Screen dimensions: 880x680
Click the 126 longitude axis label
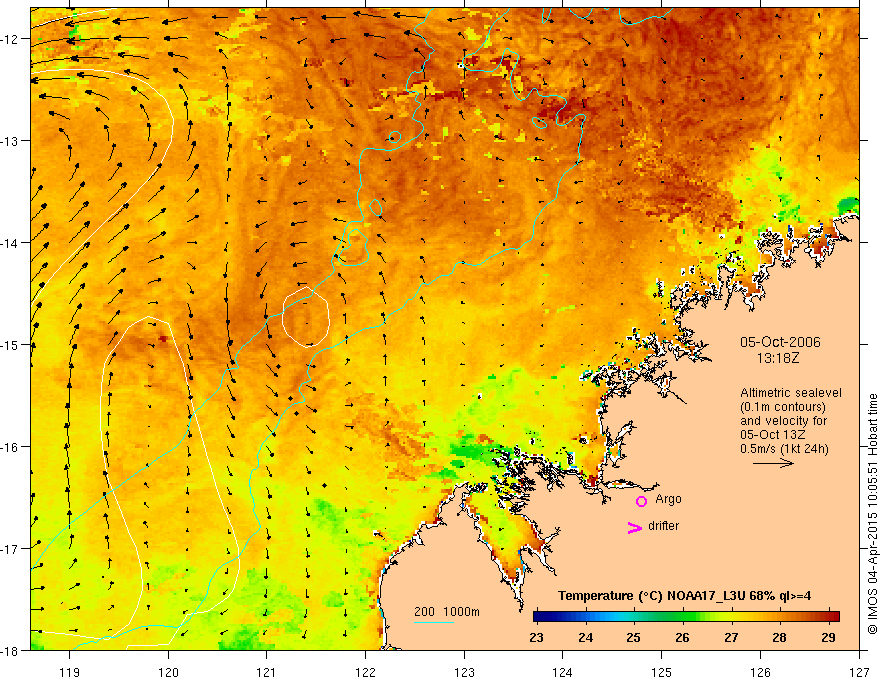(760, 672)
